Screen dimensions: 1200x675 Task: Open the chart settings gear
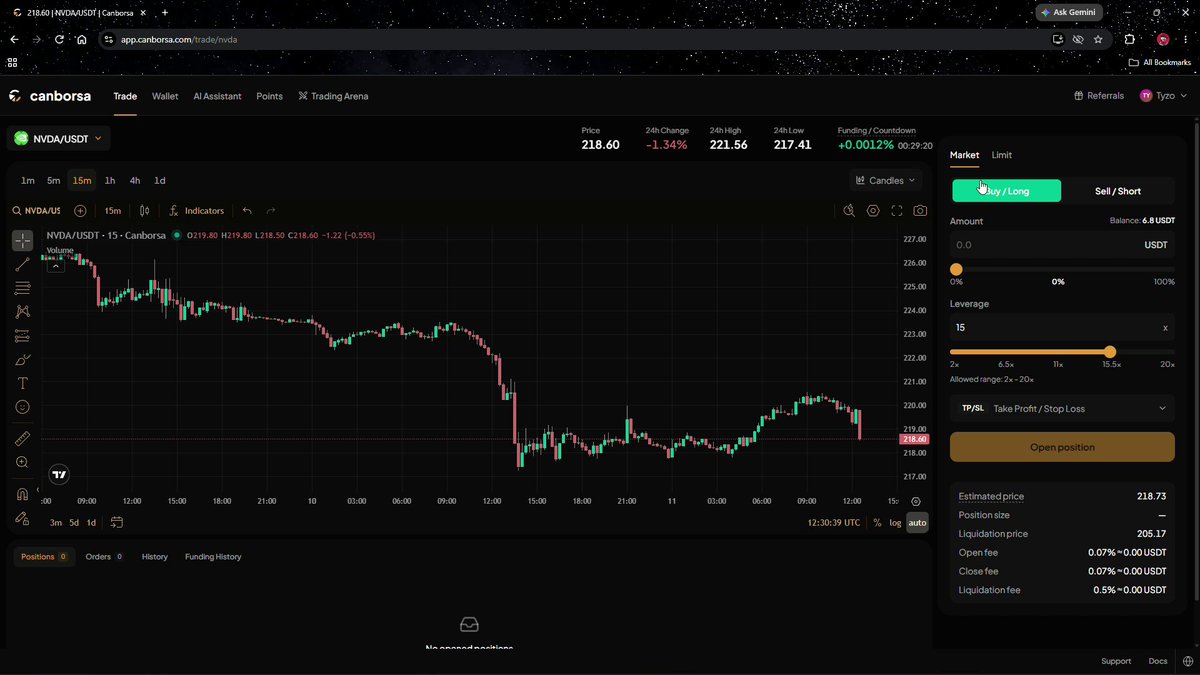click(873, 211)
